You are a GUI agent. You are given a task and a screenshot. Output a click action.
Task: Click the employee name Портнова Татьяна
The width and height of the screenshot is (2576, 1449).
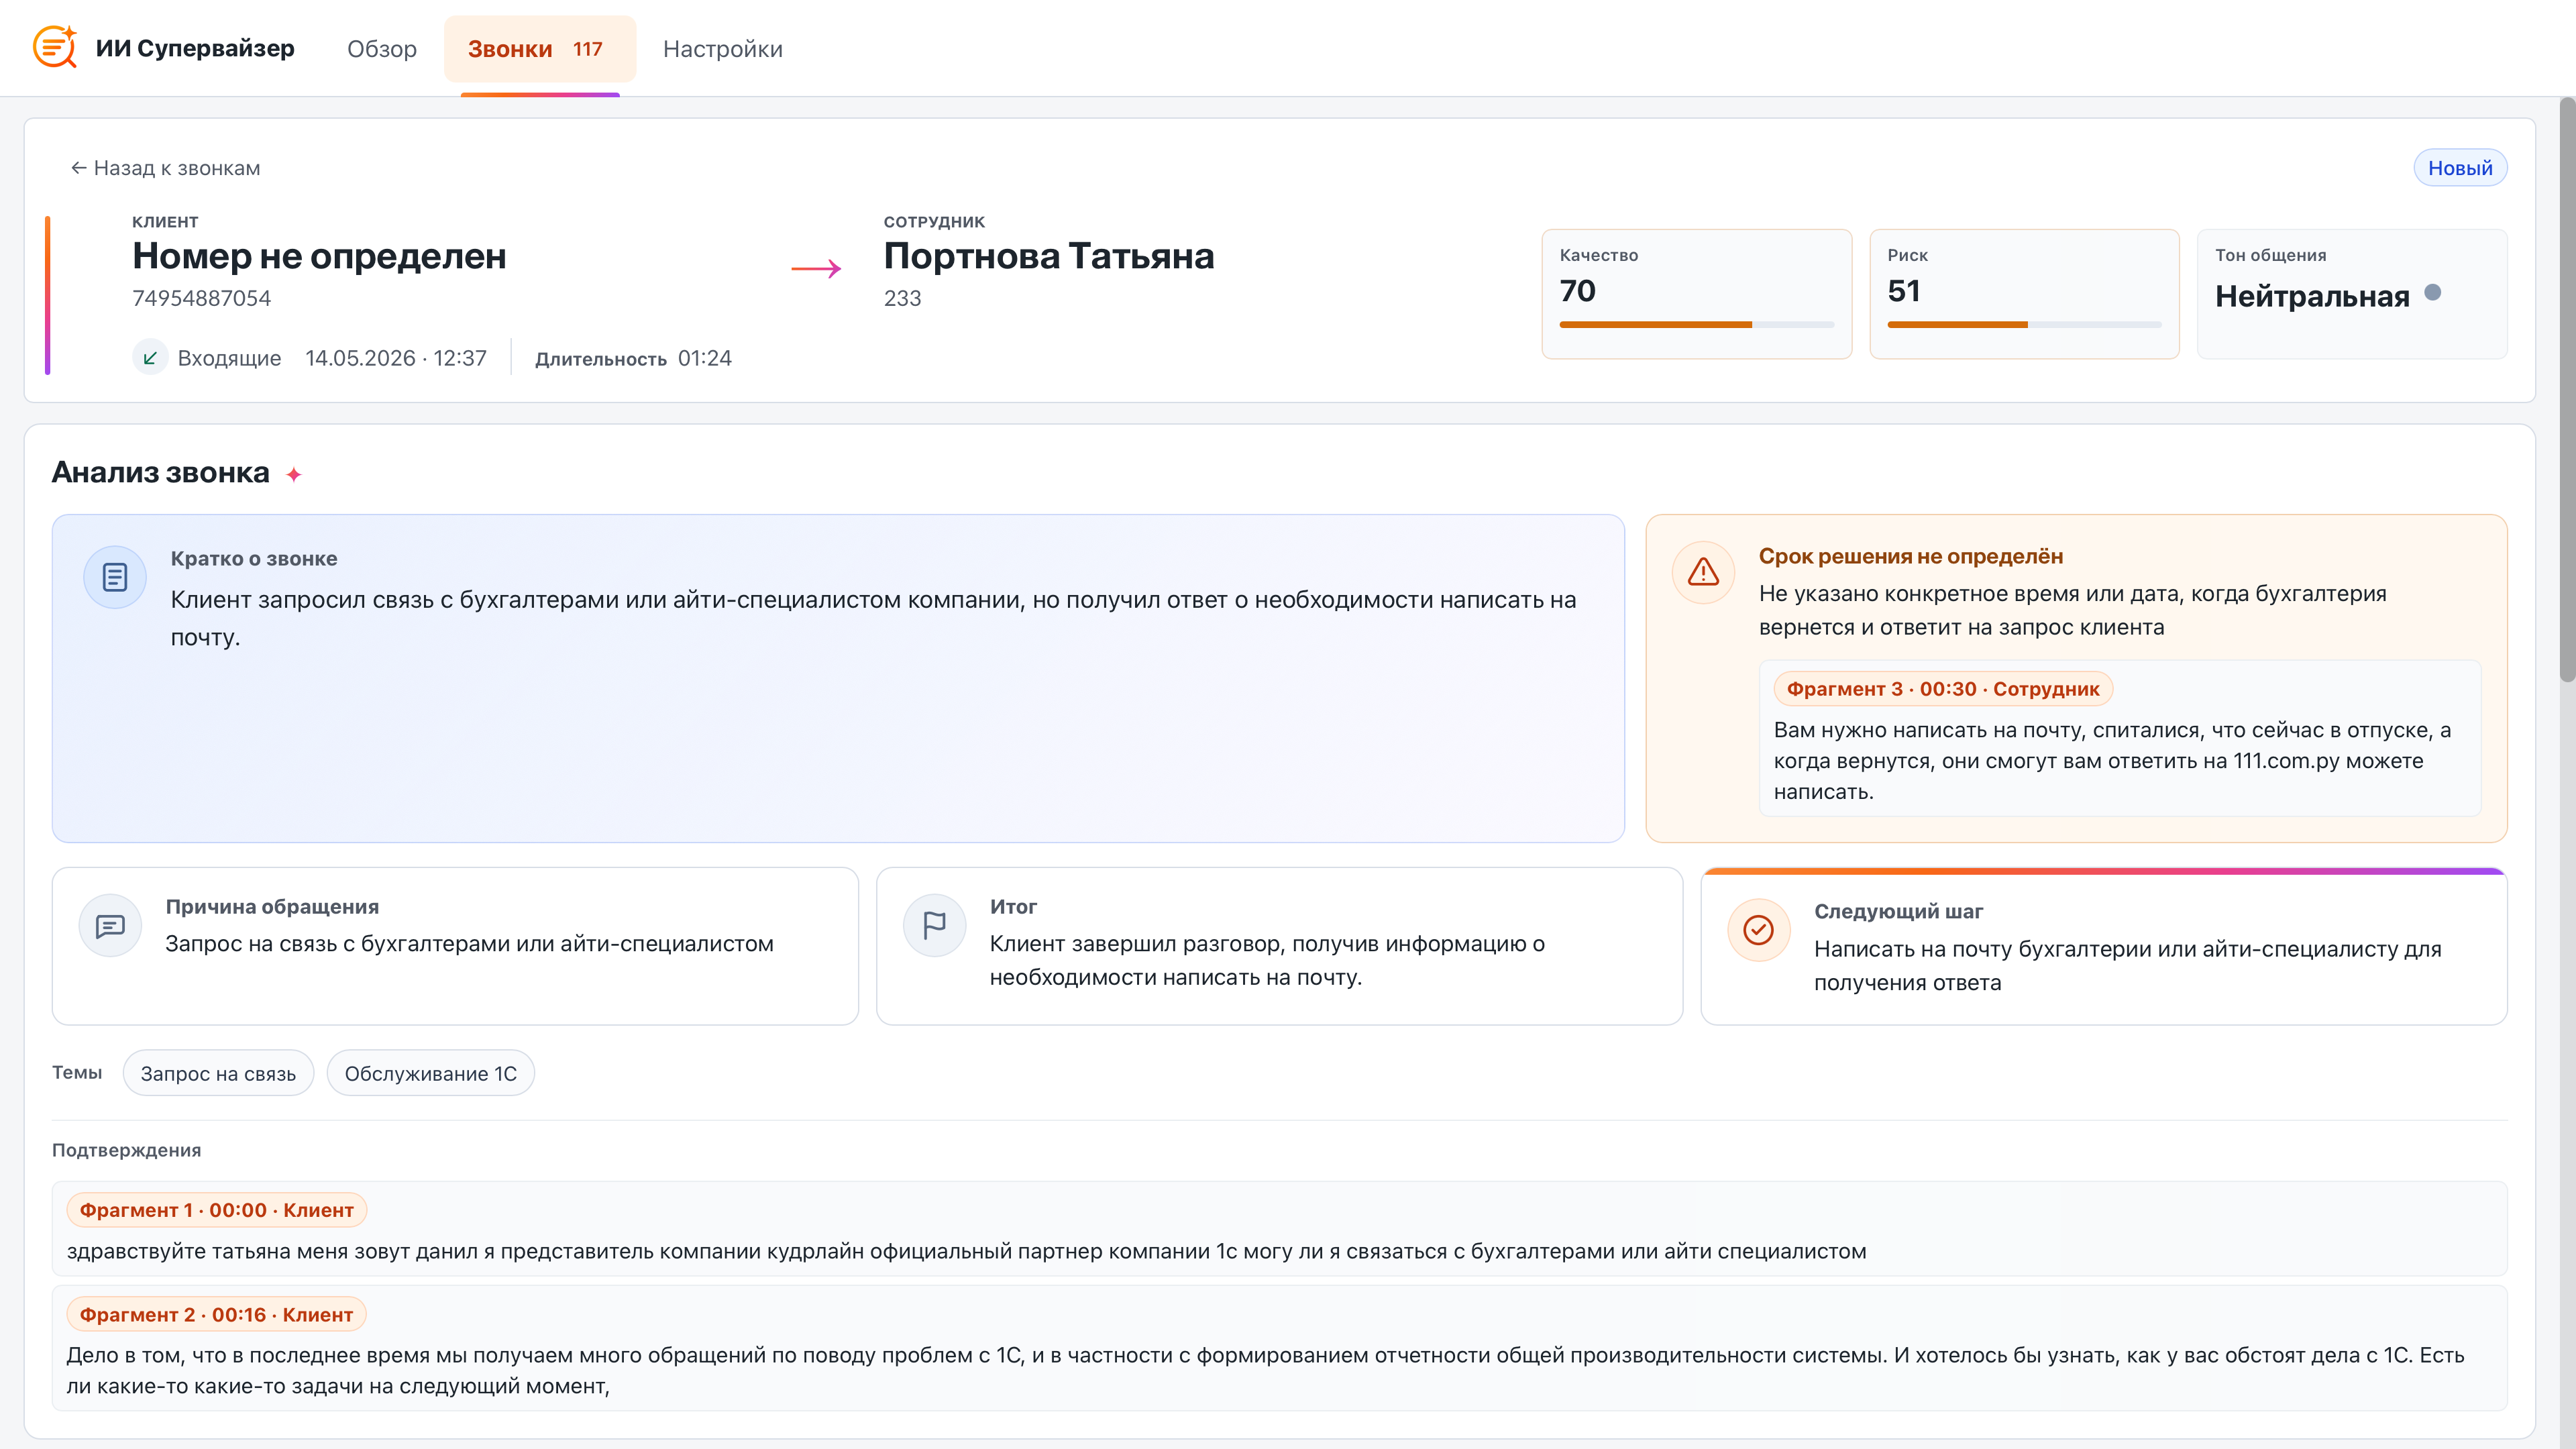pyautogui.click(x=1049, y=256)
